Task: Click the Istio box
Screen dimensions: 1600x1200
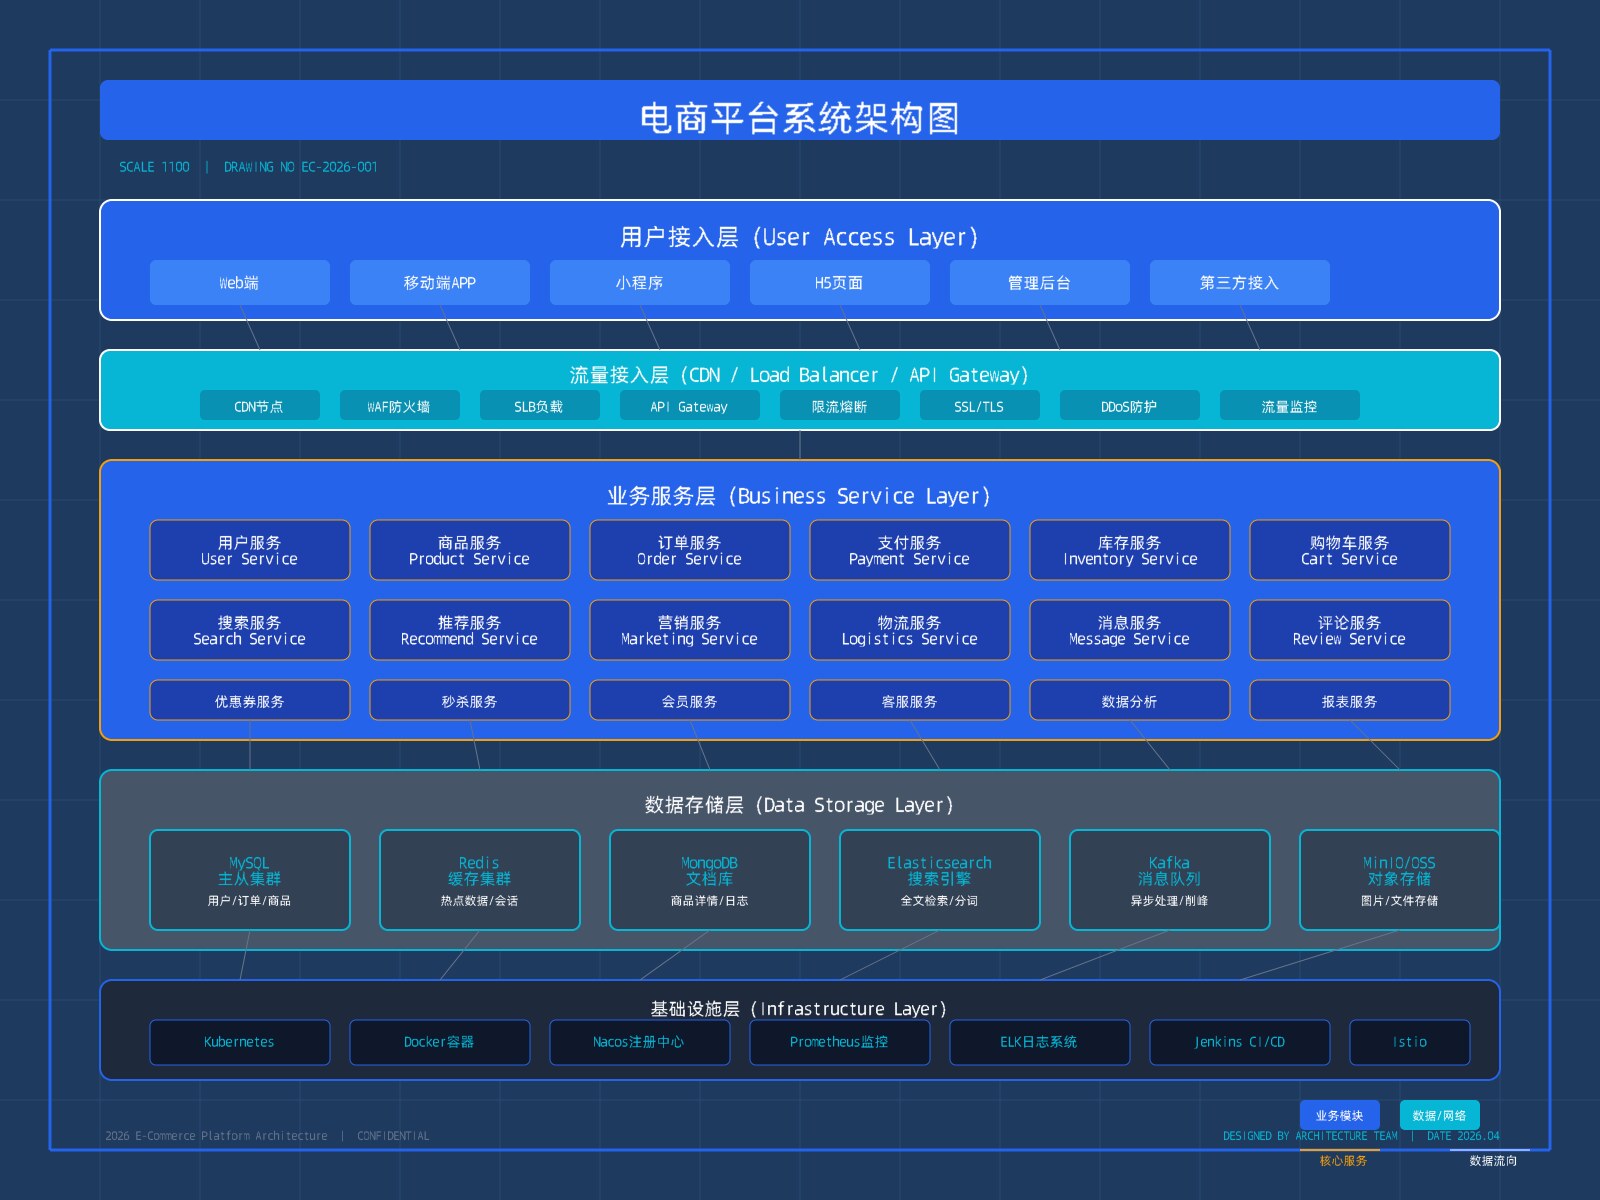Action: [1410, 1042]
